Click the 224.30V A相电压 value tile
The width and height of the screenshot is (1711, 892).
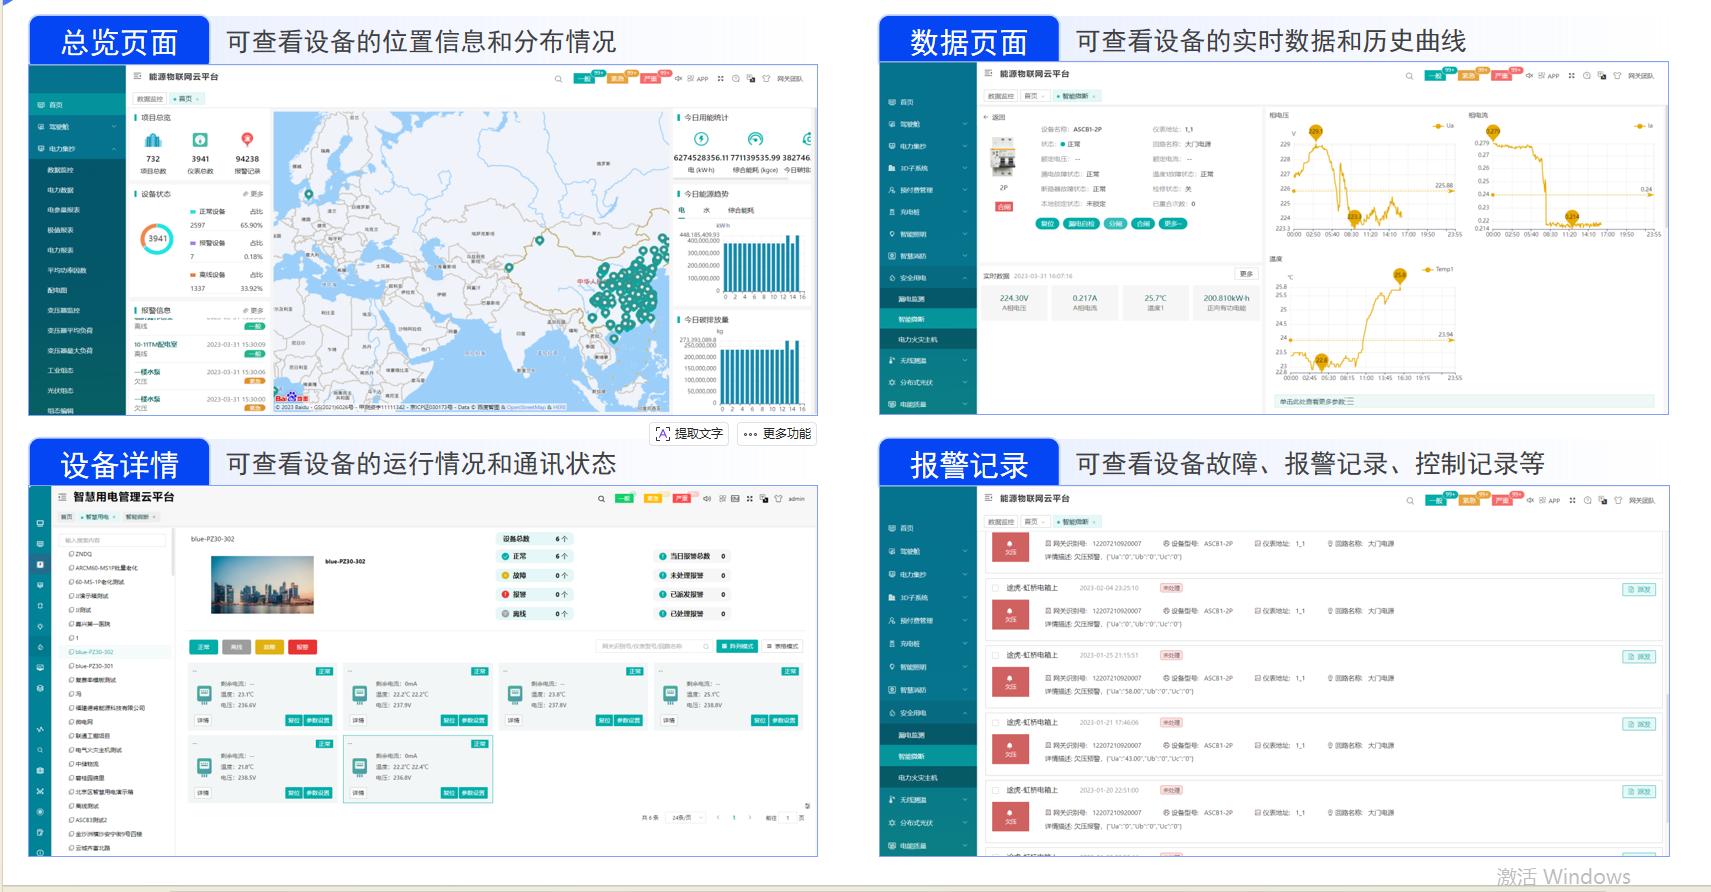click(1014, 303)
